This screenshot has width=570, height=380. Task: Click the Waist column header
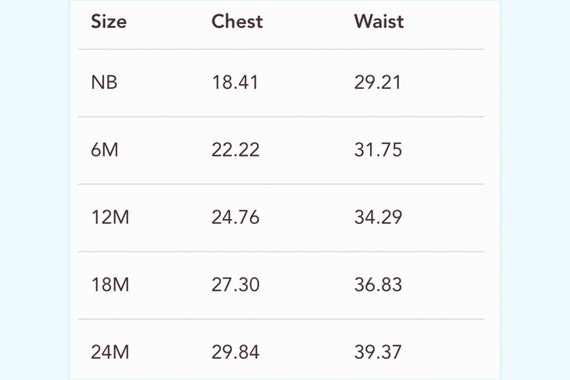379,21
